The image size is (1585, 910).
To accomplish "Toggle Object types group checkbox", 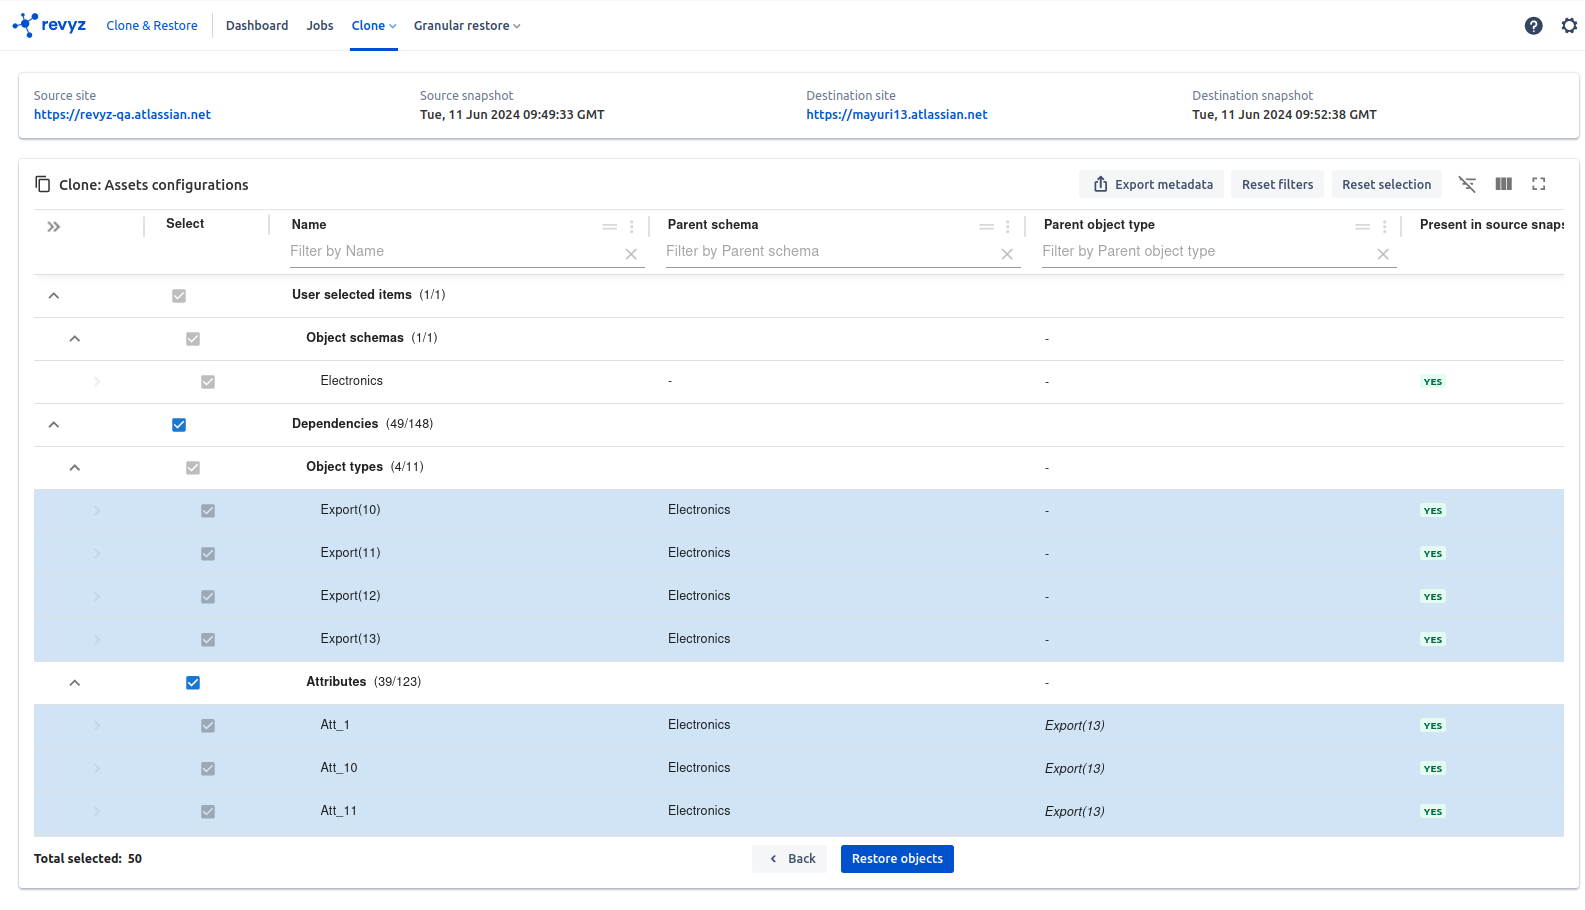I will pos(193,468).
